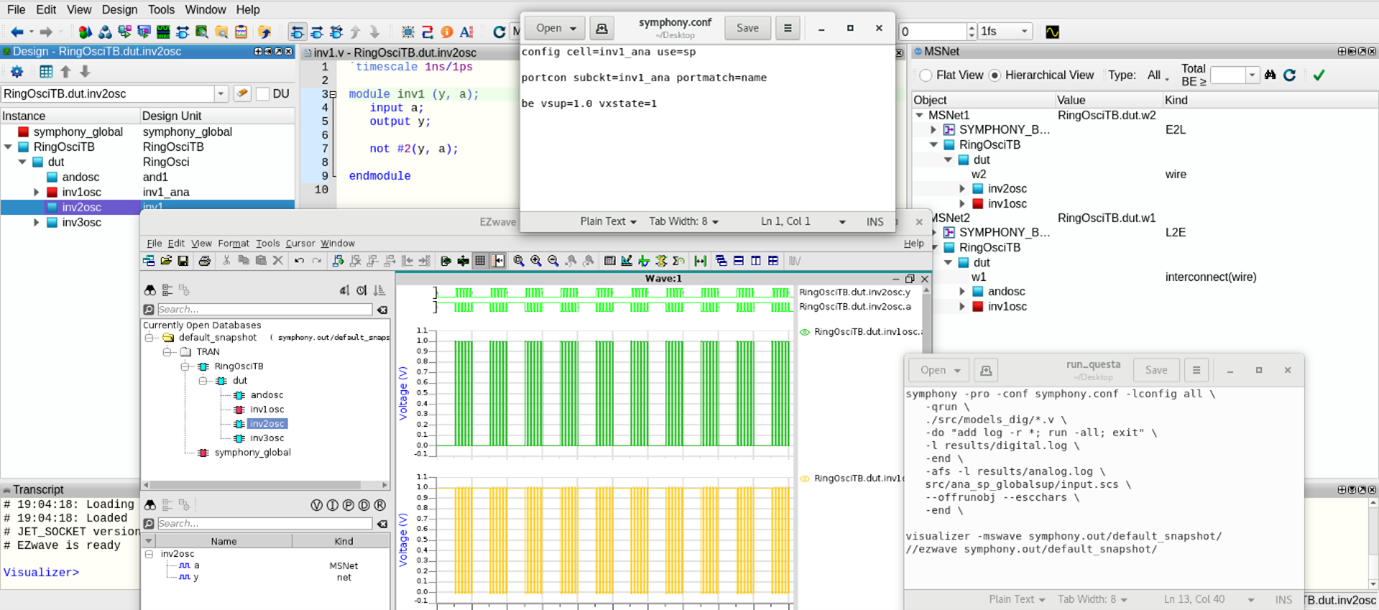Click the print icon in the EZwave toolbar
1379x610 pixels.
203,260
